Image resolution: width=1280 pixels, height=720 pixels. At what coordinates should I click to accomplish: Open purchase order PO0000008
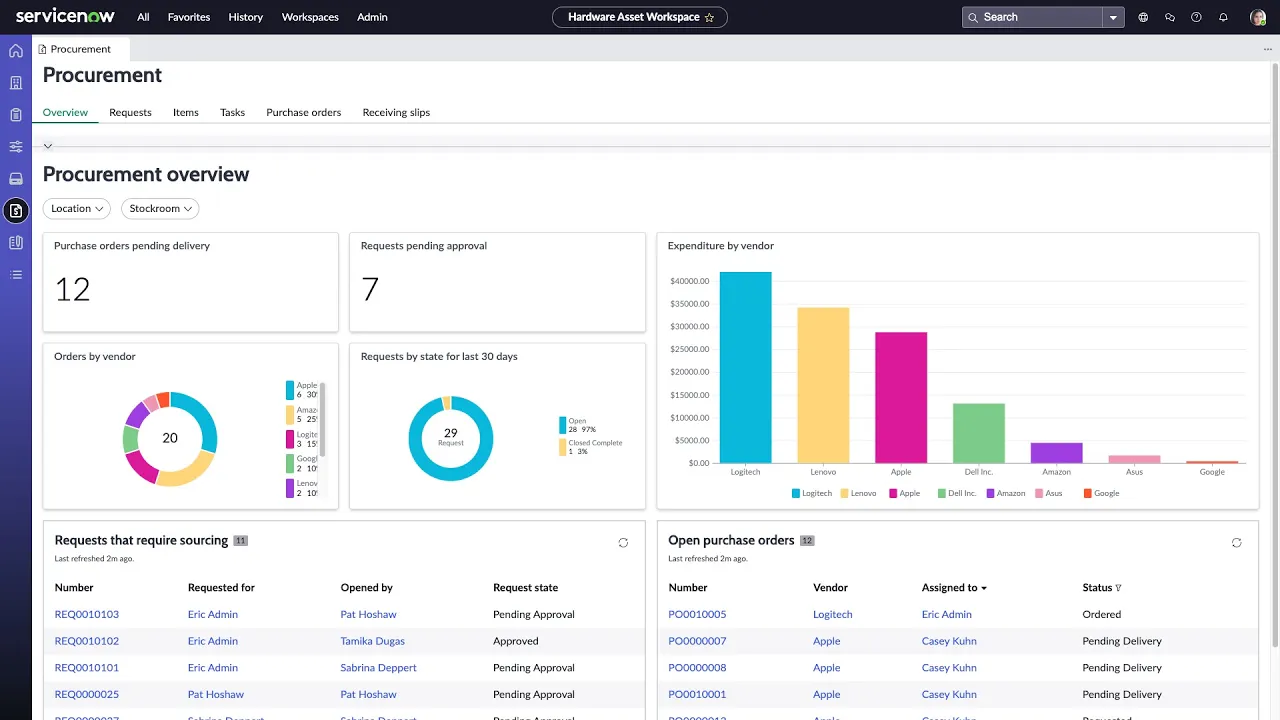697,668
